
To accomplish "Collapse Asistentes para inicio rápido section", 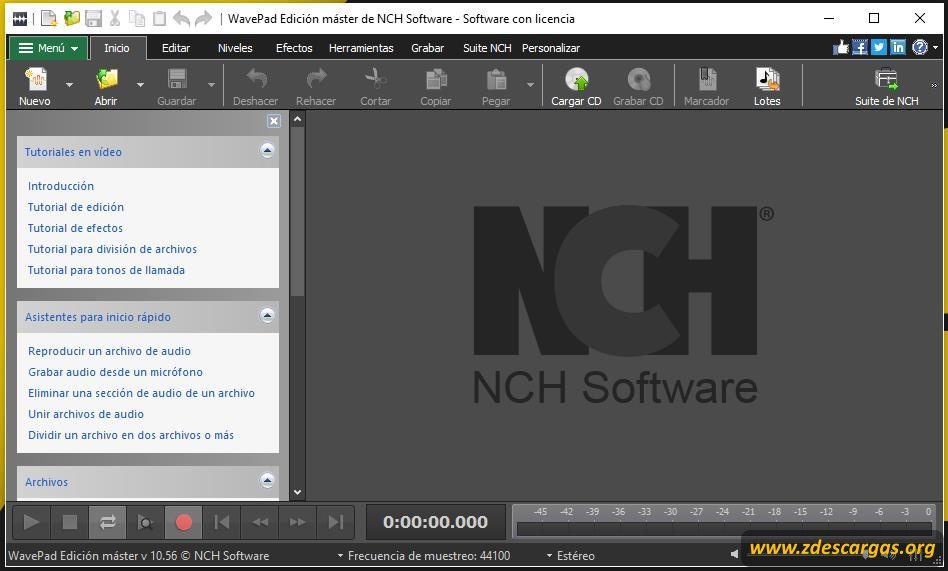I will [x=267, y=315].
